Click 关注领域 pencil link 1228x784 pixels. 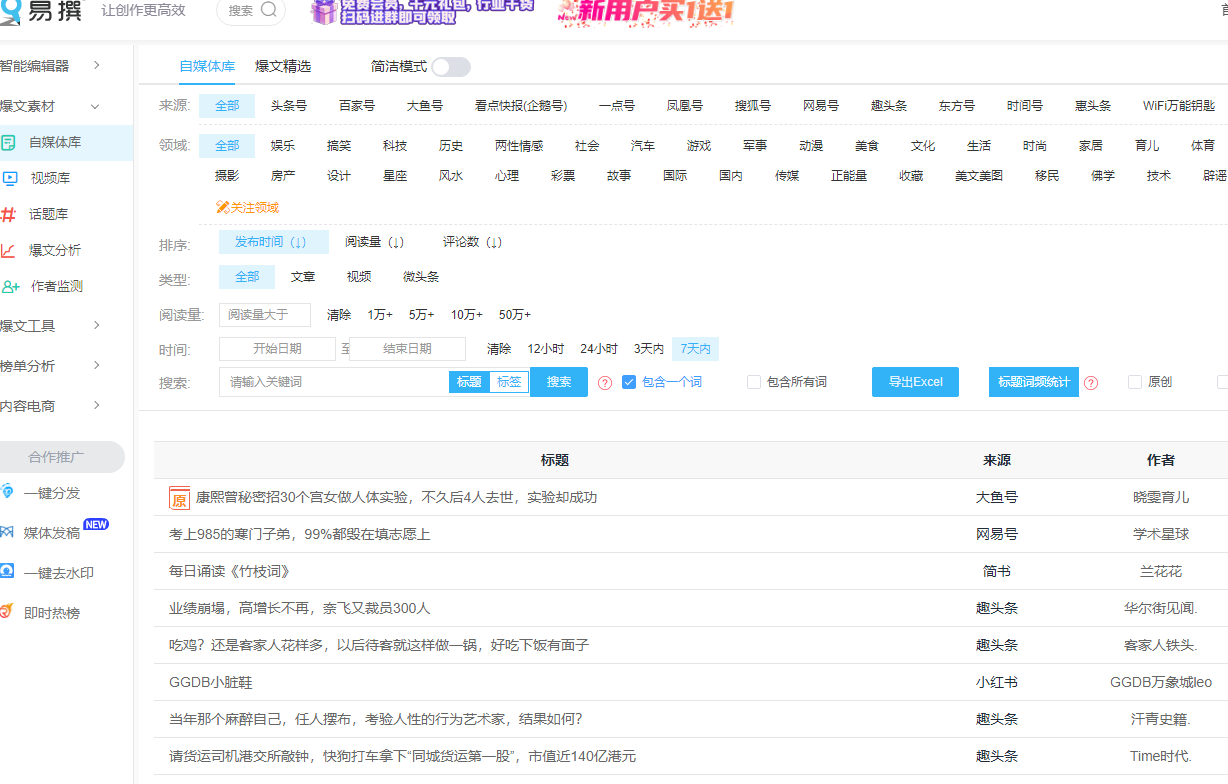247,207
